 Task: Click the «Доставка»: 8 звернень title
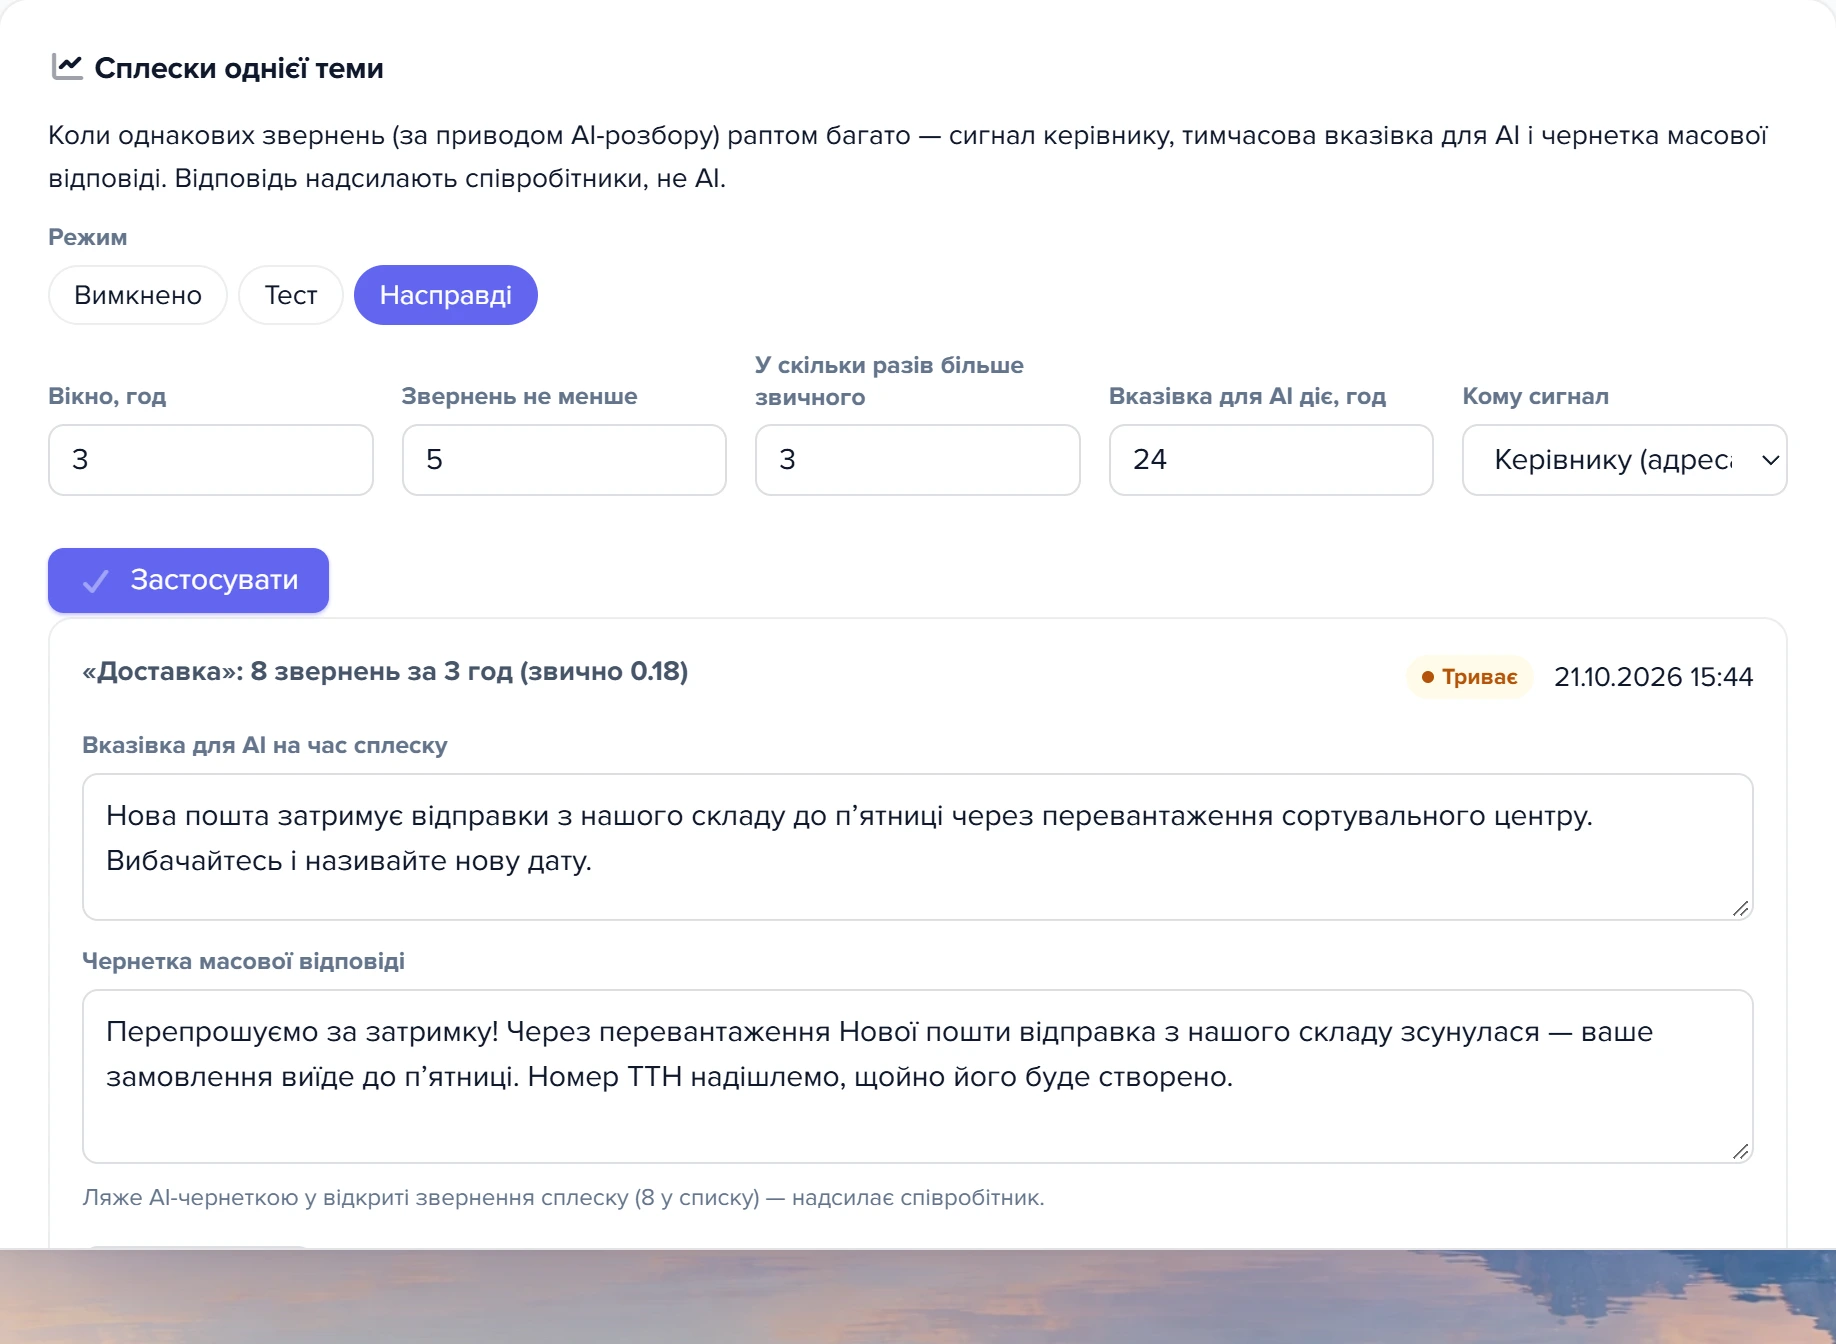click(x=385, y=671)
